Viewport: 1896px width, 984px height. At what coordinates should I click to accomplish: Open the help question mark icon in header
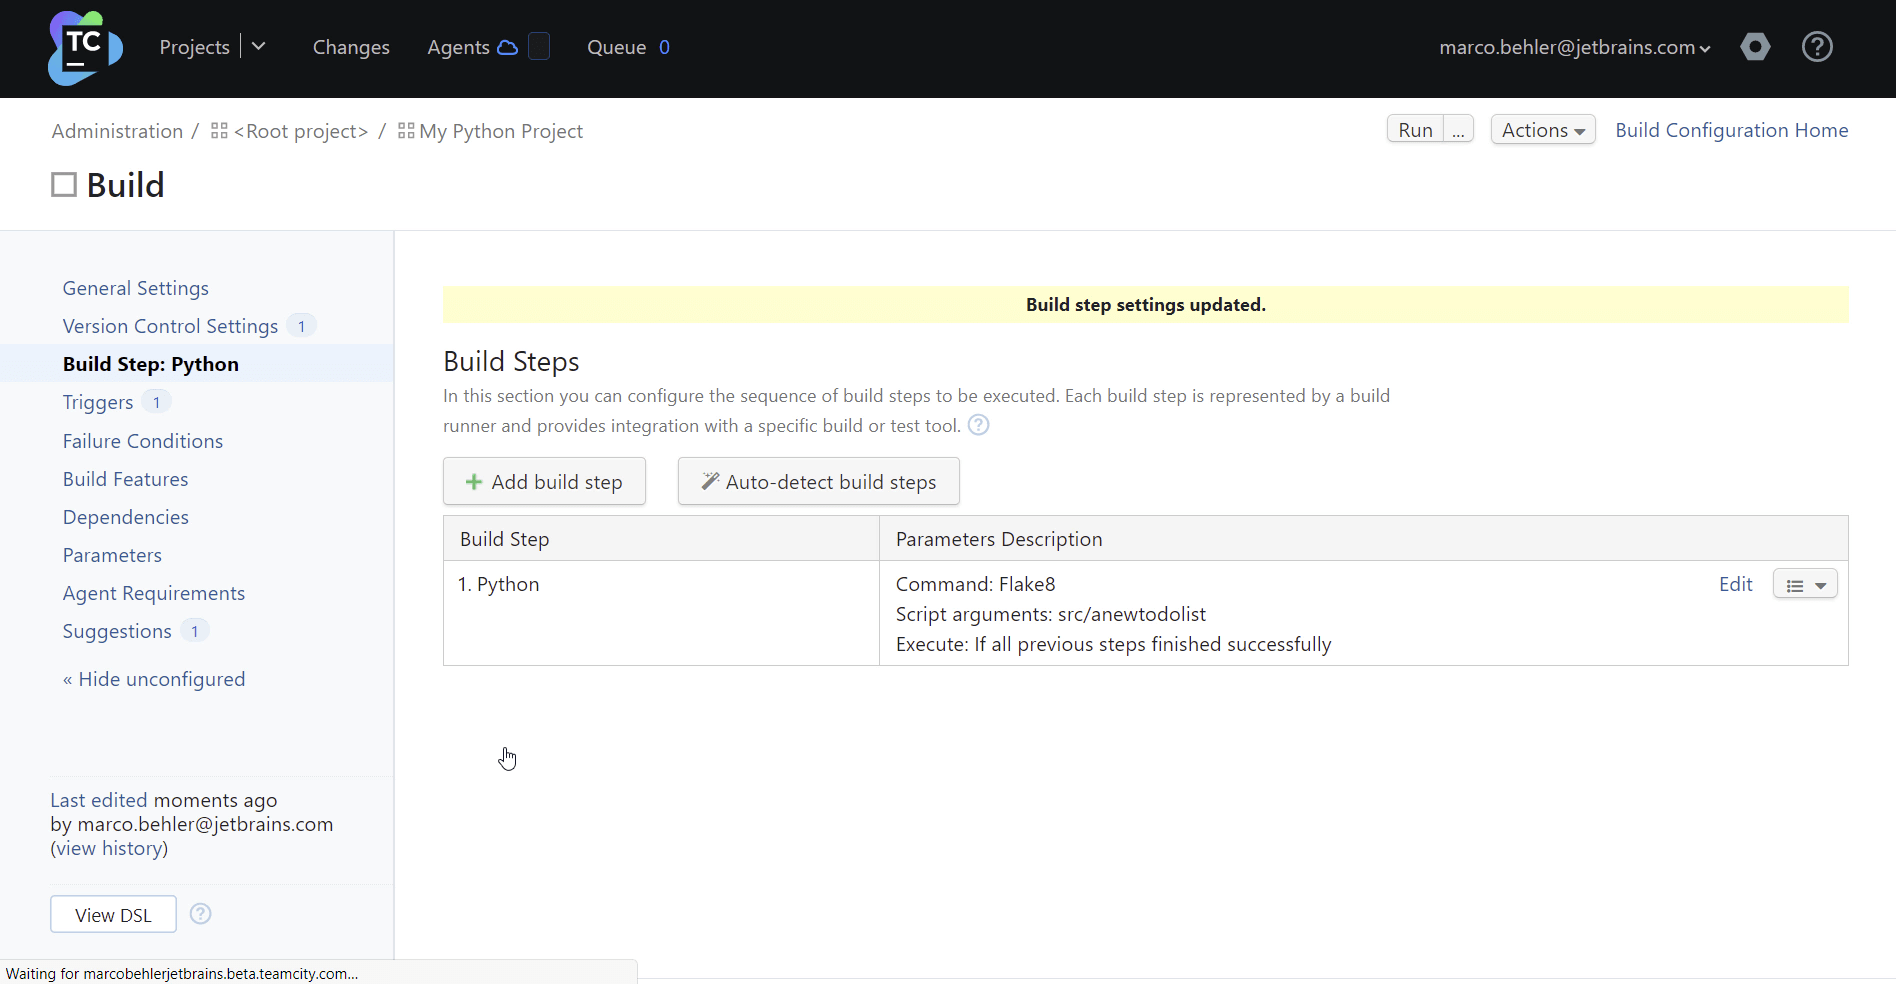1816,47
